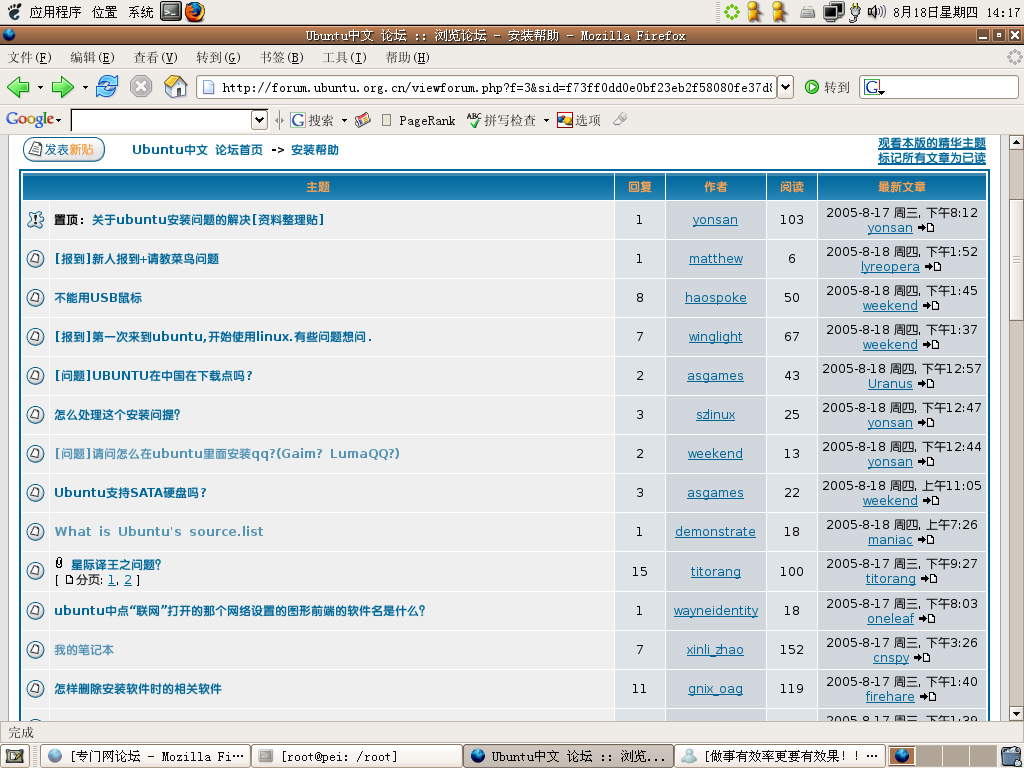Show the desktop using the bottom-panel icon

(x=15, y=756)
